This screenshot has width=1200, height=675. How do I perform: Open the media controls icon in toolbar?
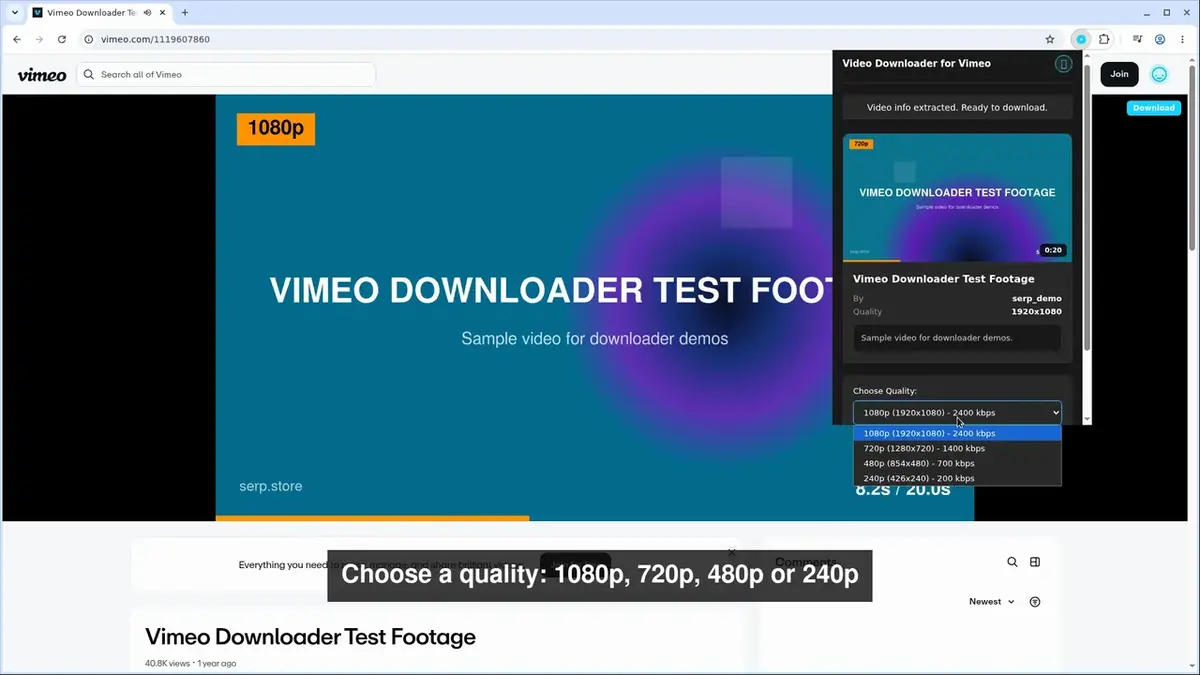click(1138, 39)
